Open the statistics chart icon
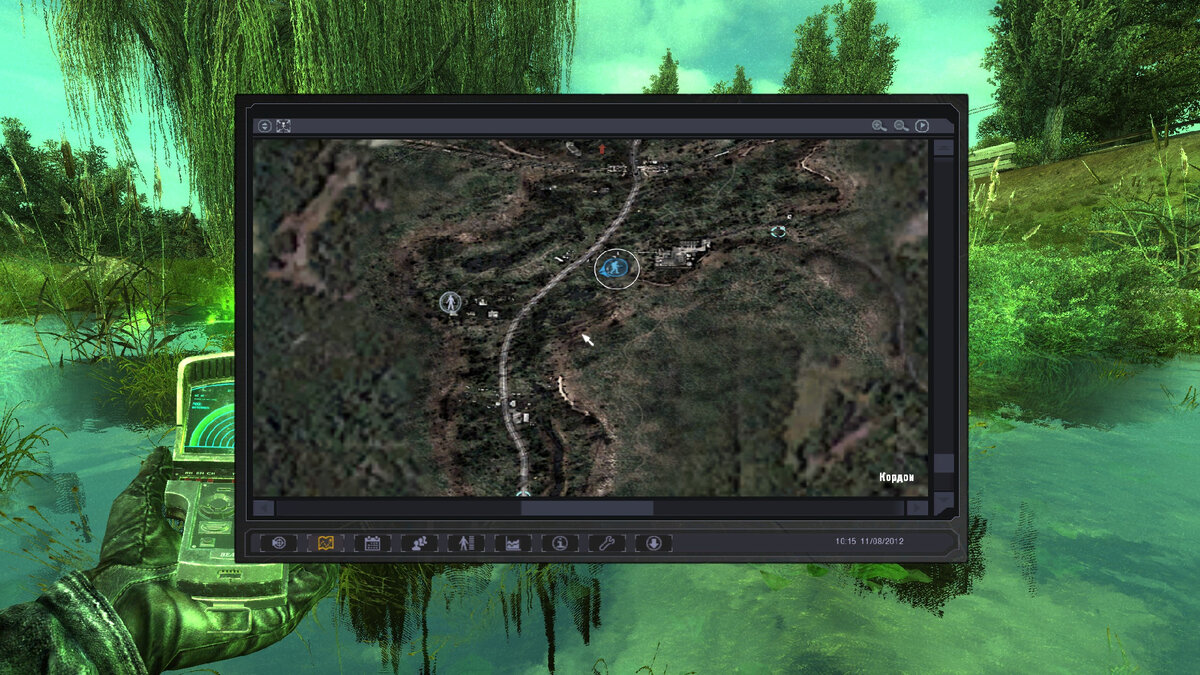 pyautogui.click(x=513, y=543)
